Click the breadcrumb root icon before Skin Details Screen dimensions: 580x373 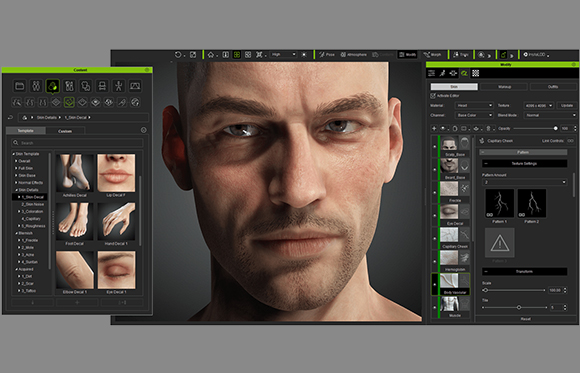click(25, 118)
